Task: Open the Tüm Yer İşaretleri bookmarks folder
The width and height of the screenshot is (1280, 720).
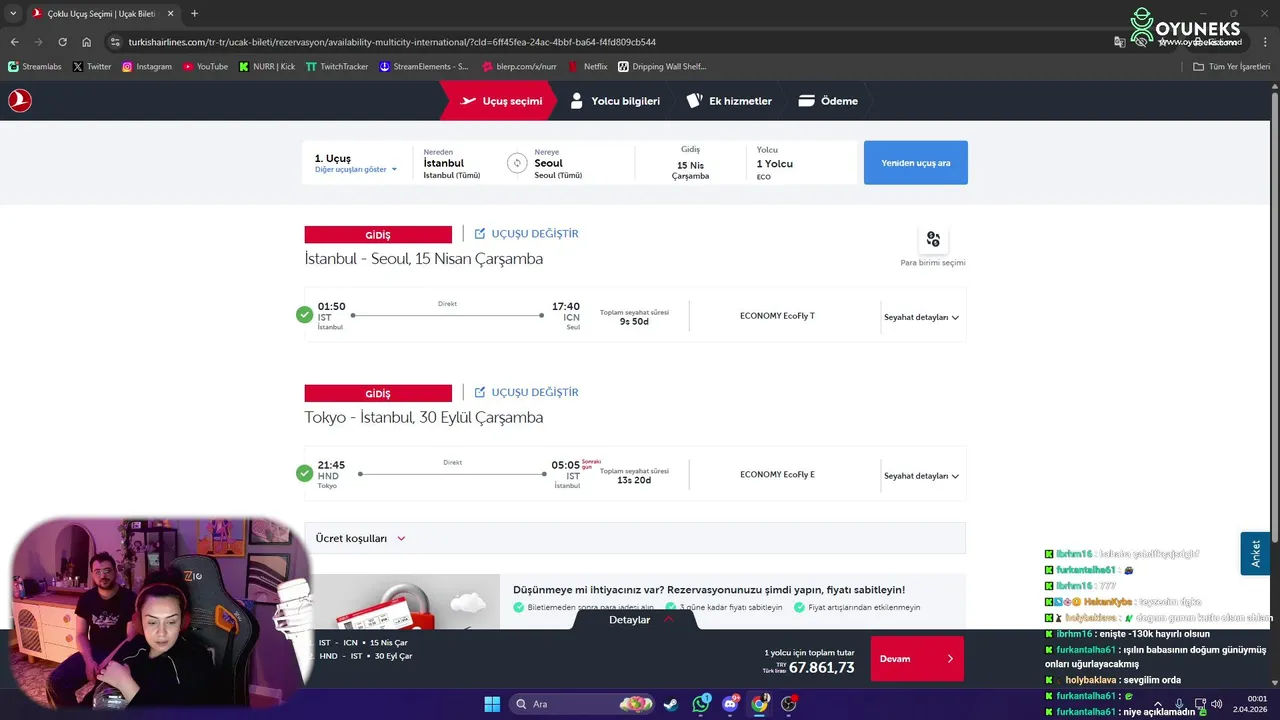Action: pos(1231,67)
